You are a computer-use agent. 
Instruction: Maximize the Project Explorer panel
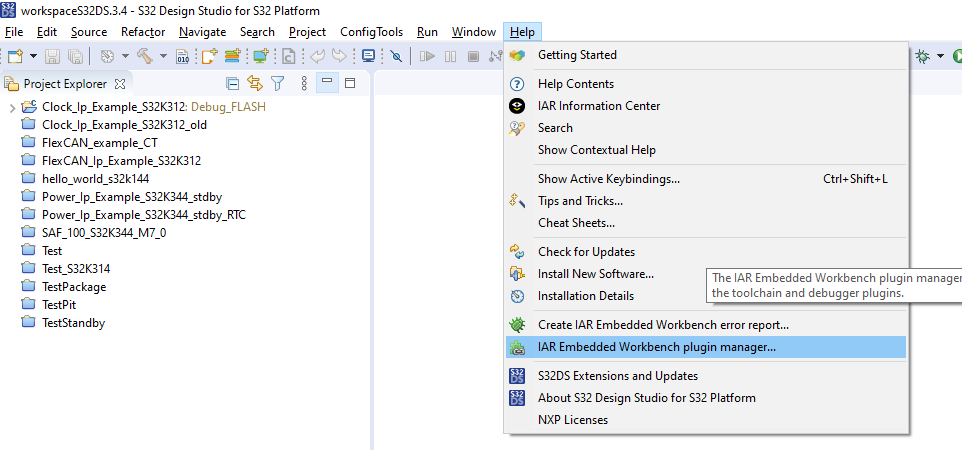pos(350,83)
